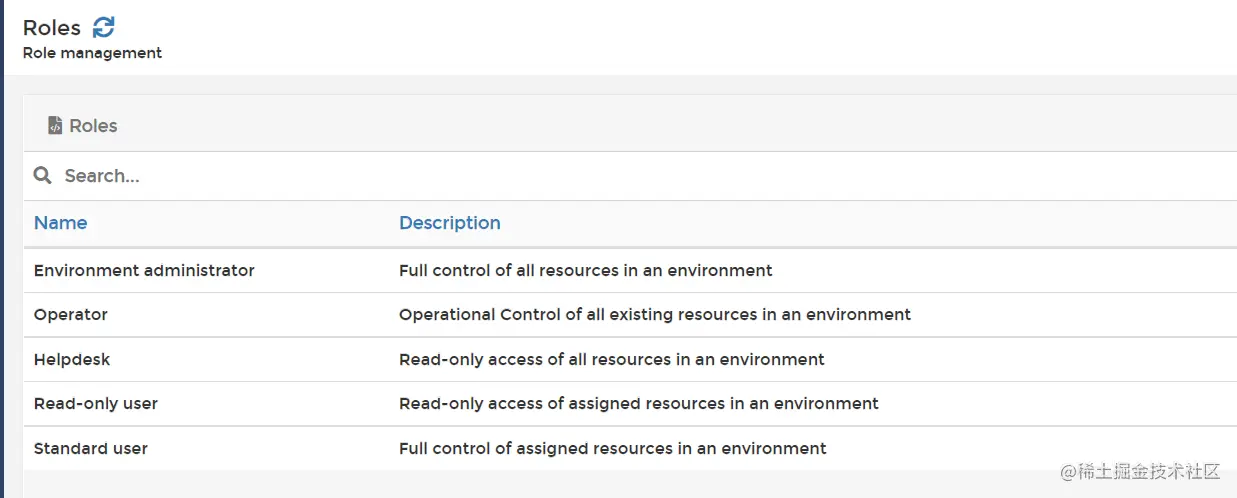The image size is (1237, 498).
Task: Click the Read-only user description text
Action: click(638, 403)
